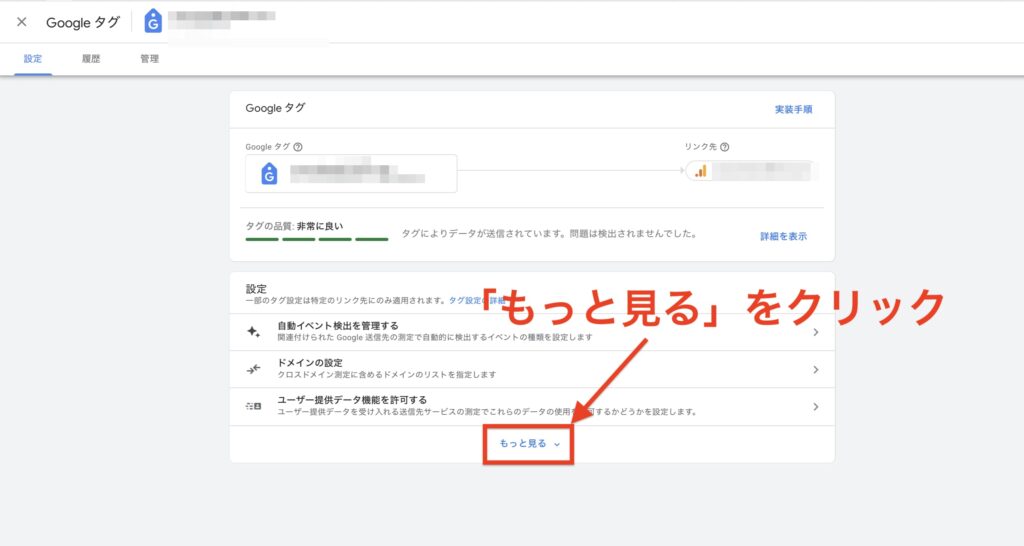Expand the ドメインの設定 row chevron
Image resolution: width=1024 pixels, height=546 pixels.
click(816, 369)
